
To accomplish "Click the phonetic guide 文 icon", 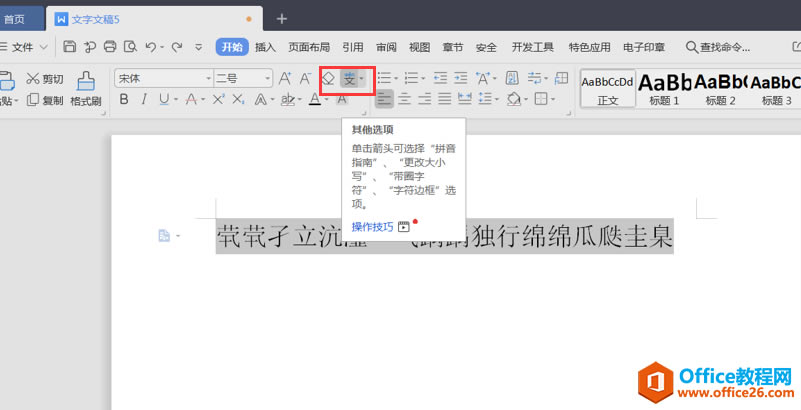I will pyautogui.click(x=349, y=79).
